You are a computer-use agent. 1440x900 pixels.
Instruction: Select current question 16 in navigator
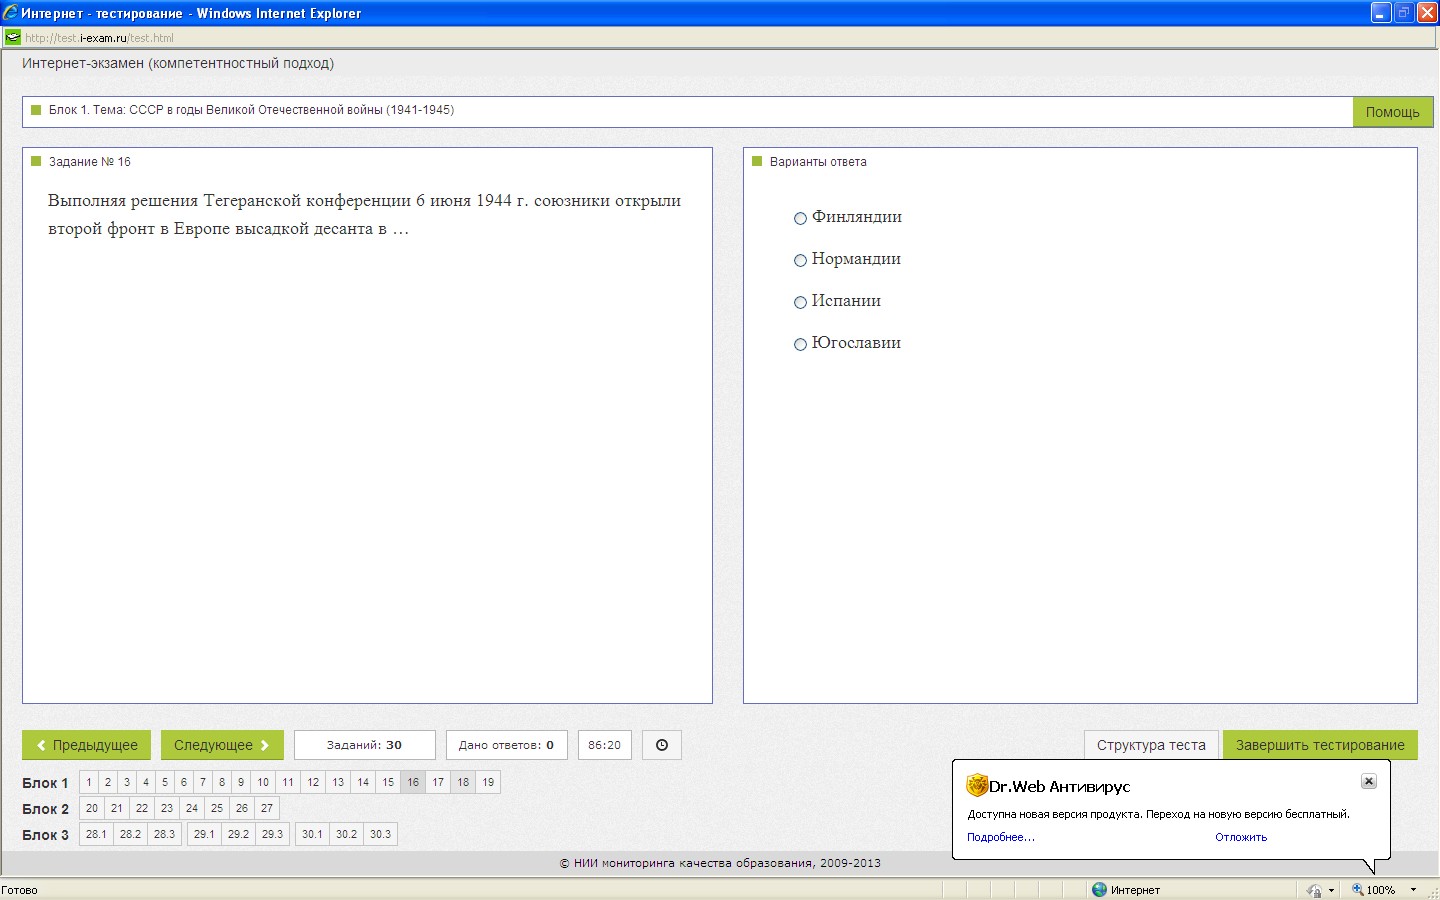point(413,782)
